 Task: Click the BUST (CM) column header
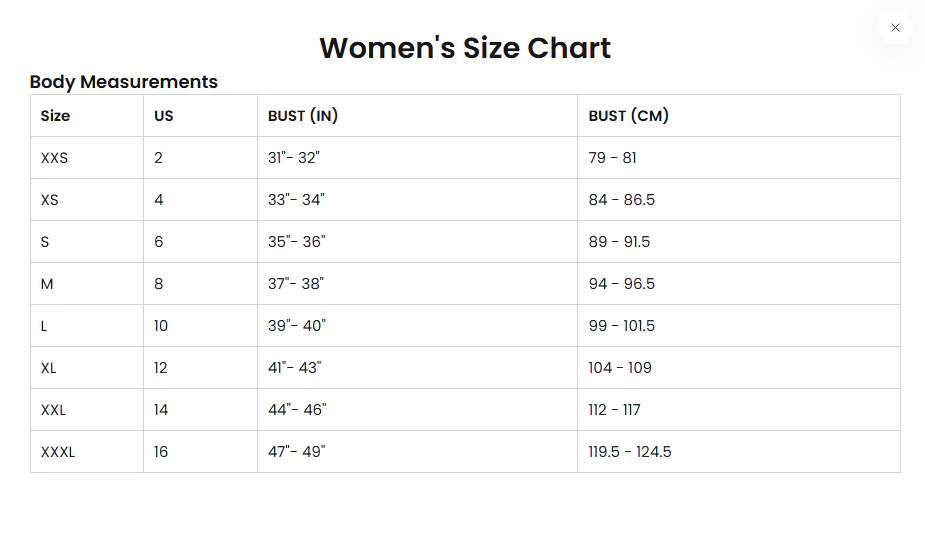pos(628,116)
